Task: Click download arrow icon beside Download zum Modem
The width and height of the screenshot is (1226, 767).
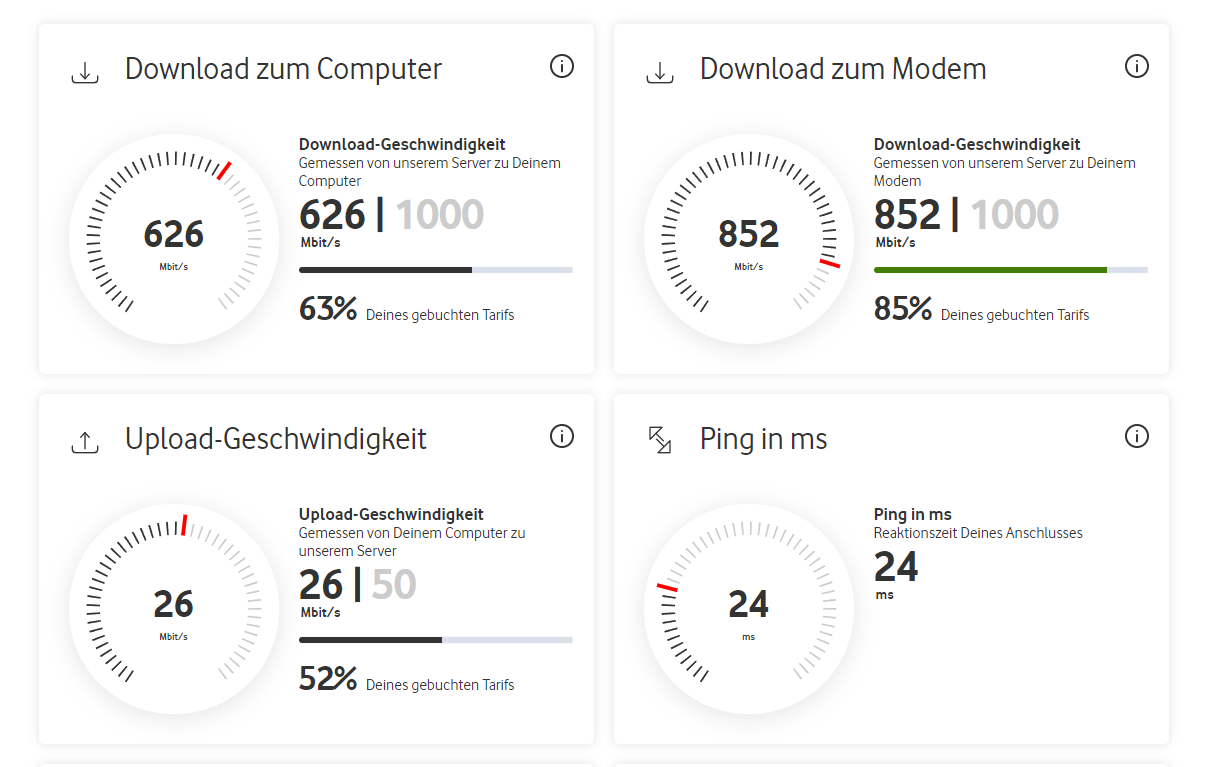Action: coord(660,73)
